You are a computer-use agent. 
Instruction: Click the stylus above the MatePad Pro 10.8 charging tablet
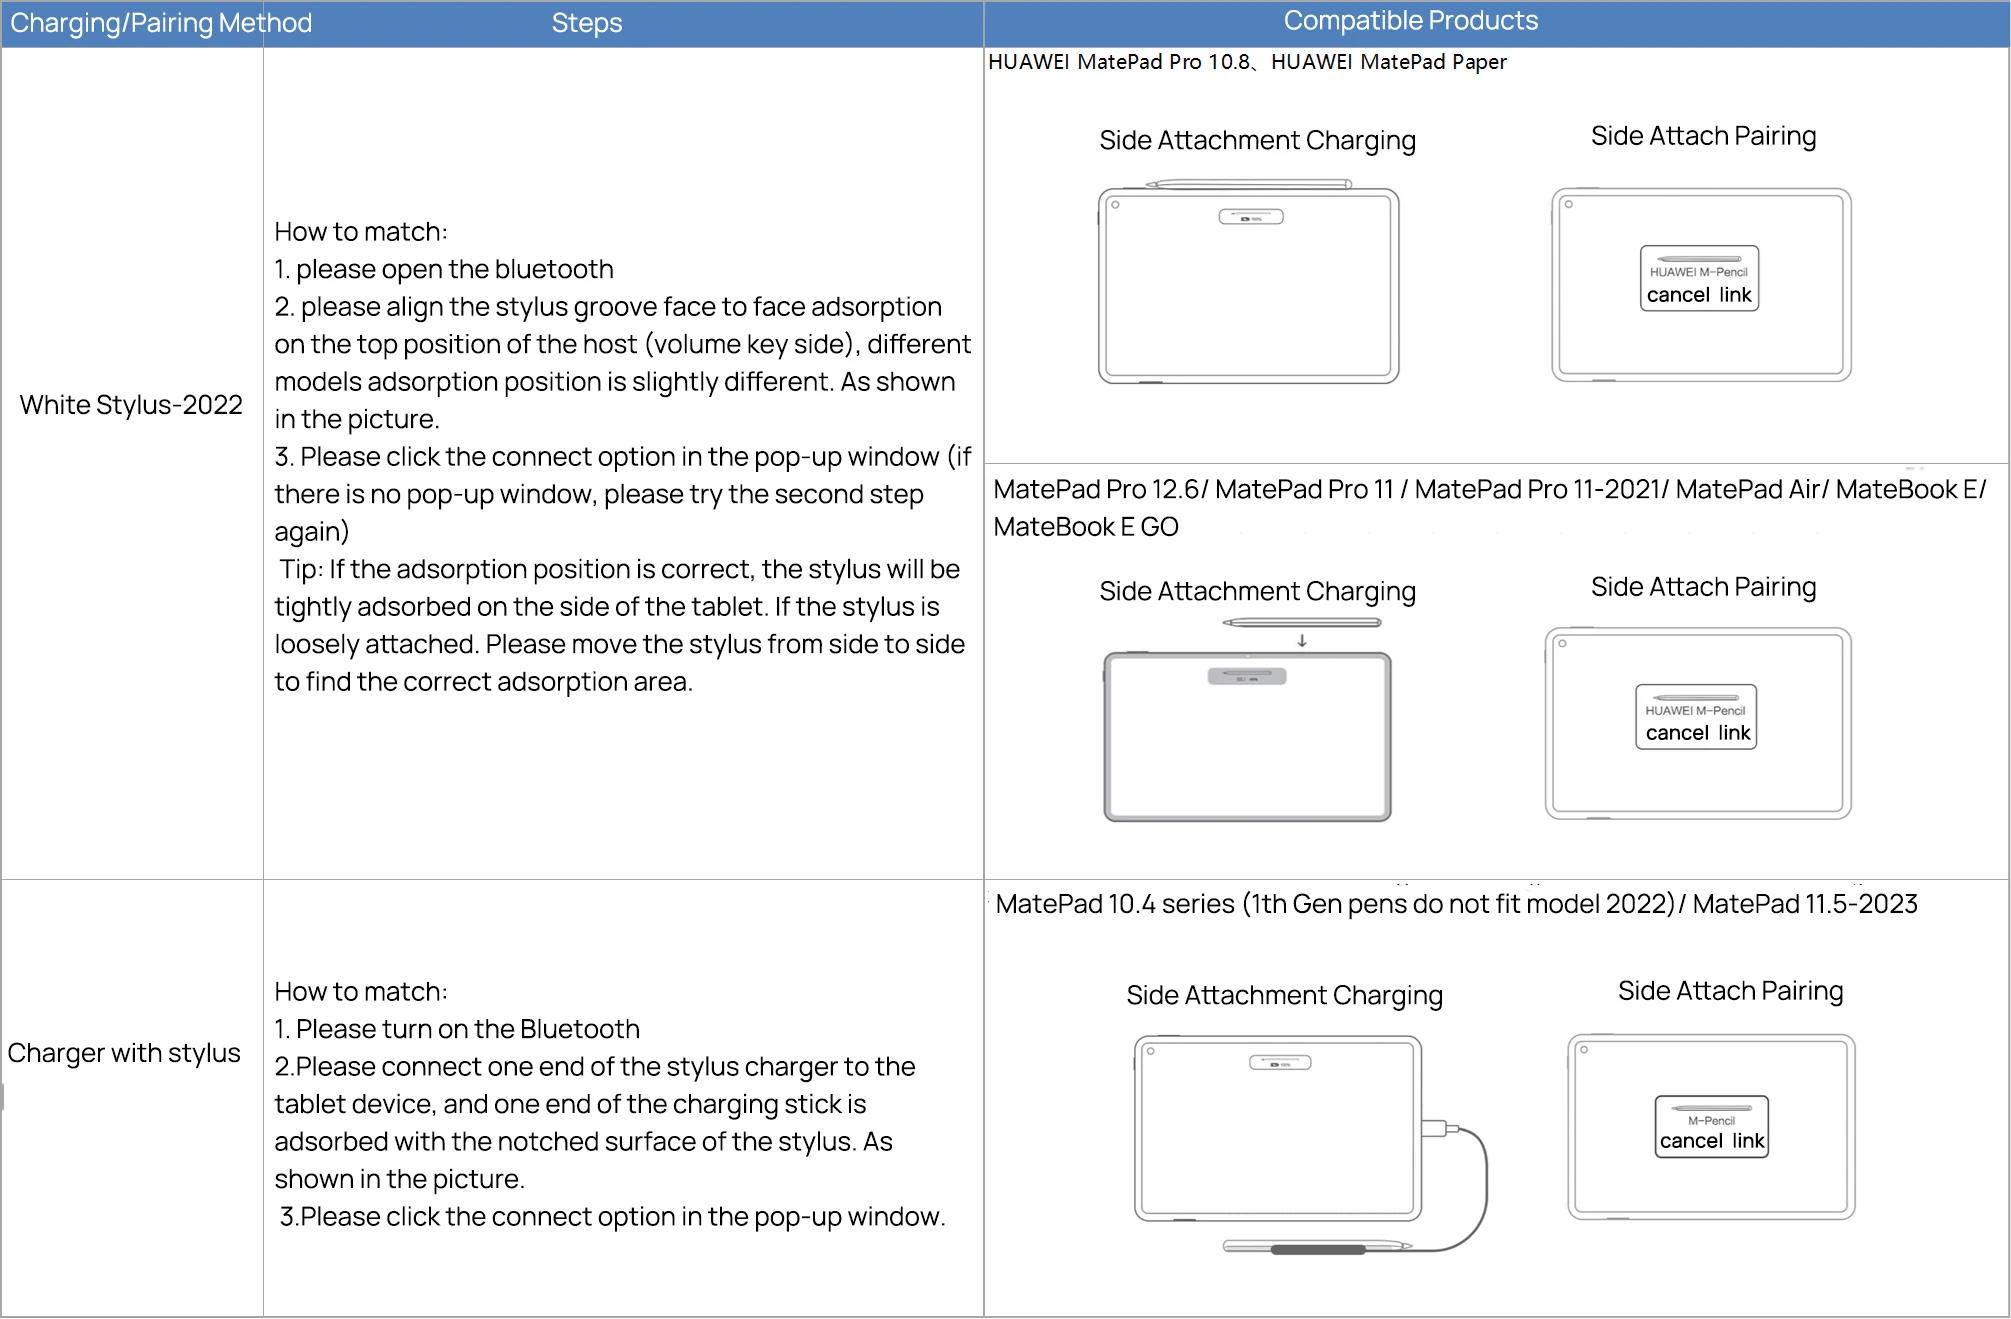coord(1249,184)
